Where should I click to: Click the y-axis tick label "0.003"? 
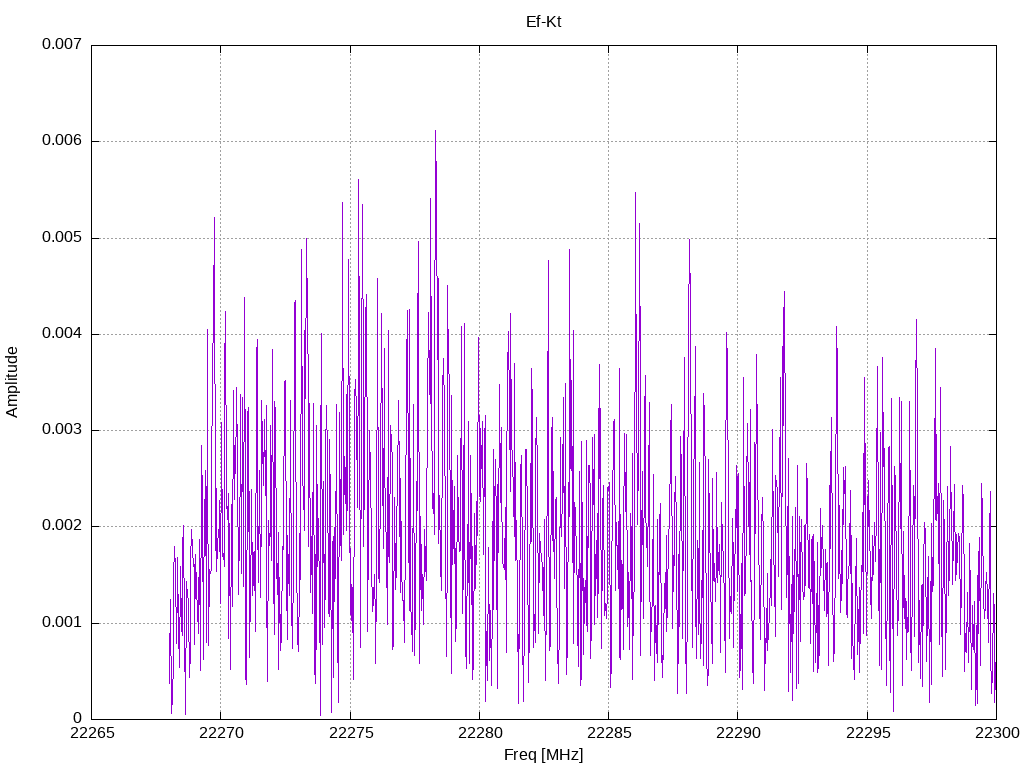click(62, 429)
